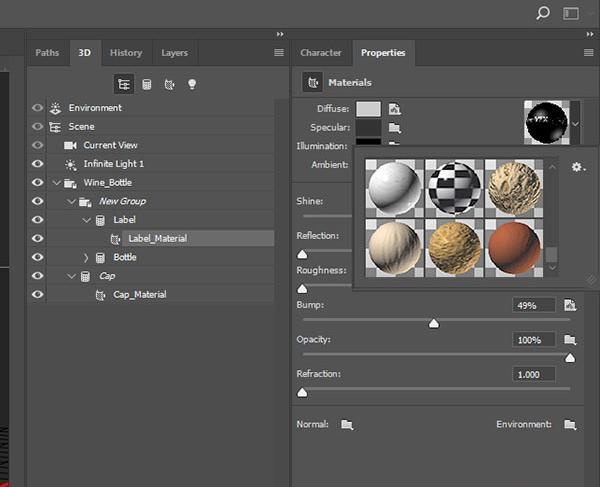This screenshot has height=487, width=600.
Task: Switch to the Paths tab
Action: (x=47, y=53)
